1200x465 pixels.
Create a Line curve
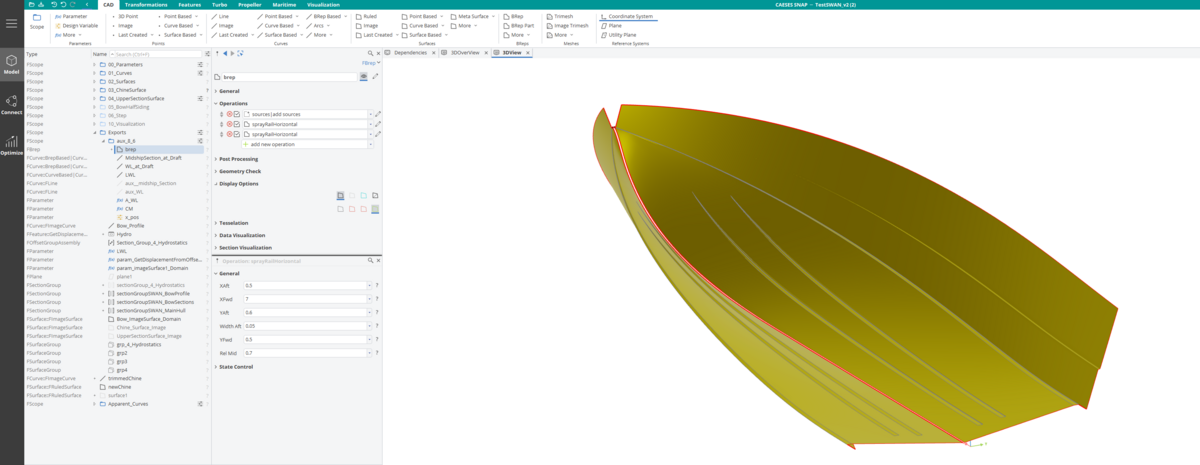[221, 16]
